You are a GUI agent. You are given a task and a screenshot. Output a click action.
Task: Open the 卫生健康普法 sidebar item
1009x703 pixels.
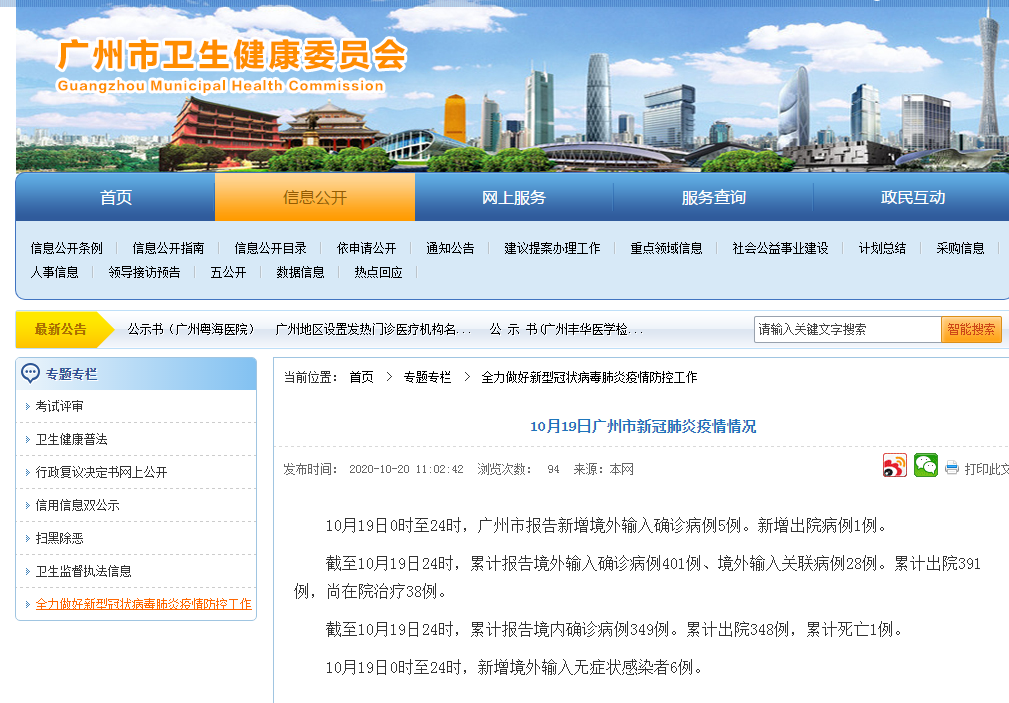tap(71, 439)
